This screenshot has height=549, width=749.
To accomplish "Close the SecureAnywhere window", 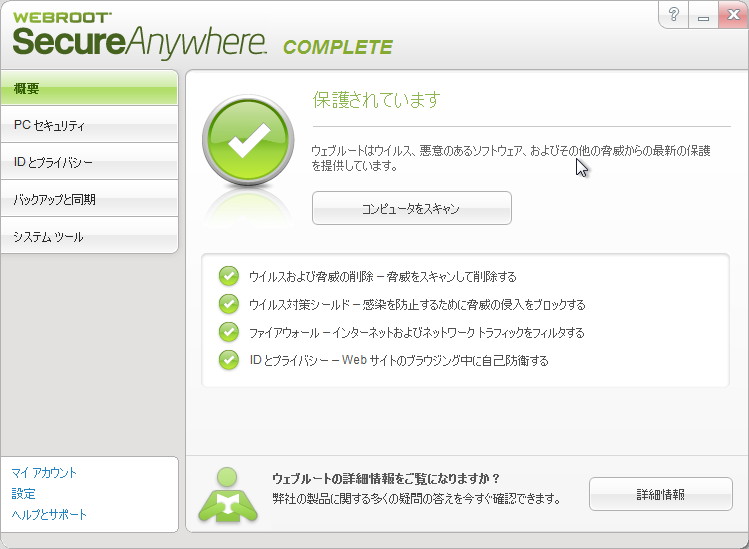I will click(x=733, y=15).
